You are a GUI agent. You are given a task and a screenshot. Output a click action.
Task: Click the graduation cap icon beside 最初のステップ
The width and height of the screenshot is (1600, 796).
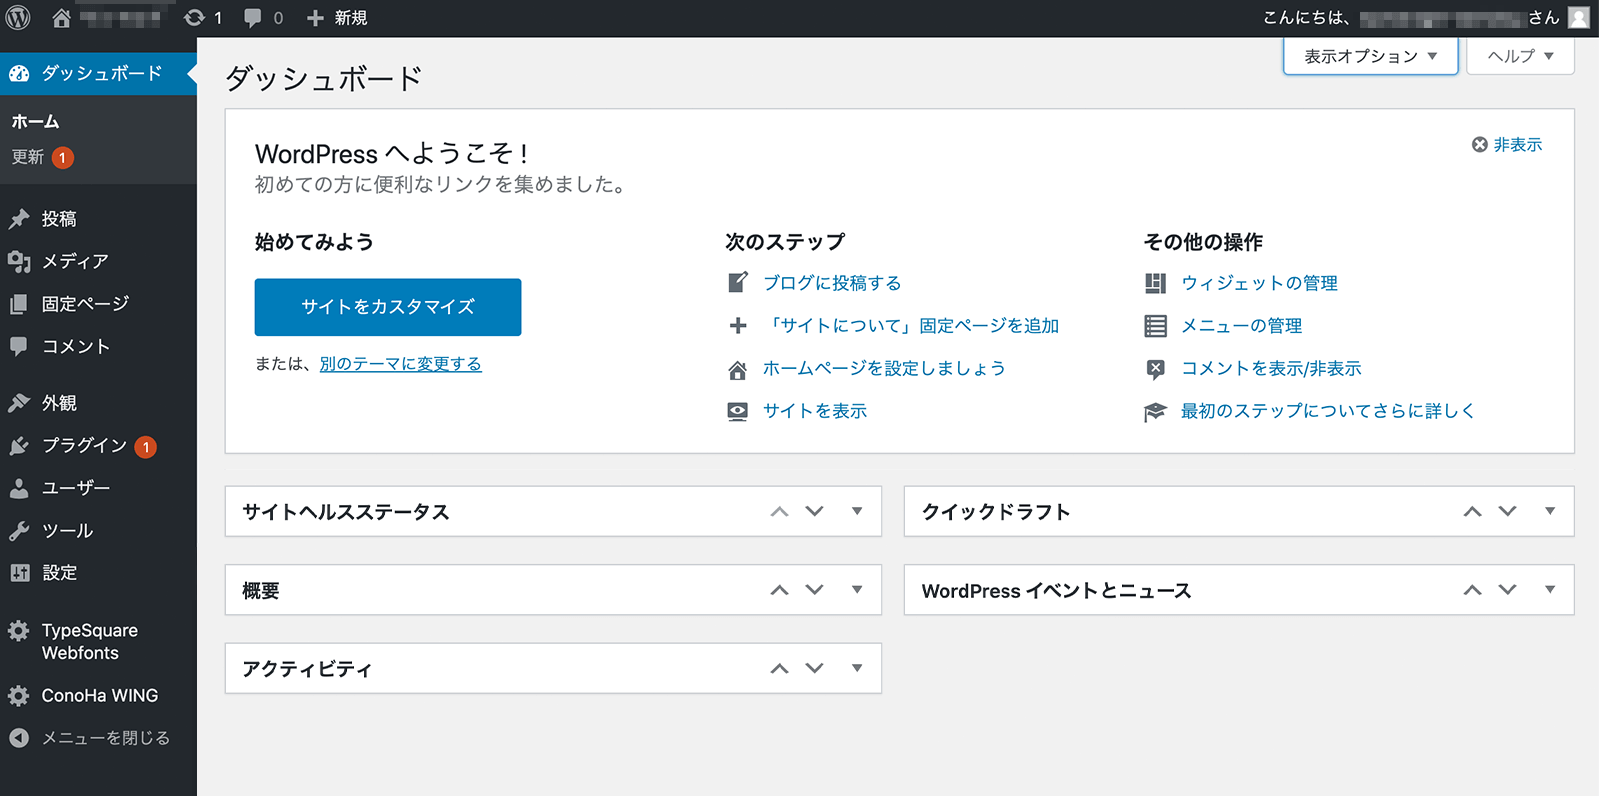(1155, 412)
